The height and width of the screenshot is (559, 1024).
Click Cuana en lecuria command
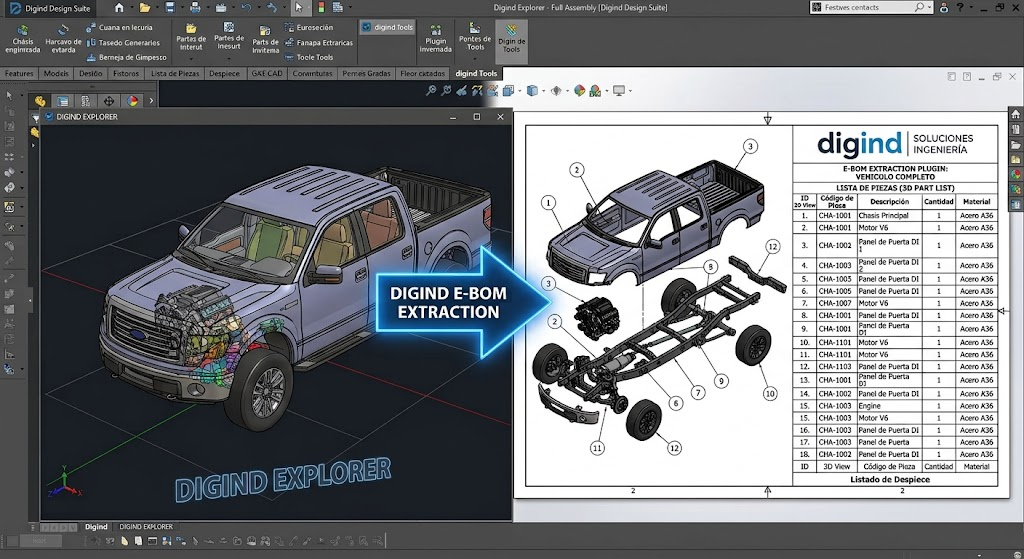pos(120,27)
